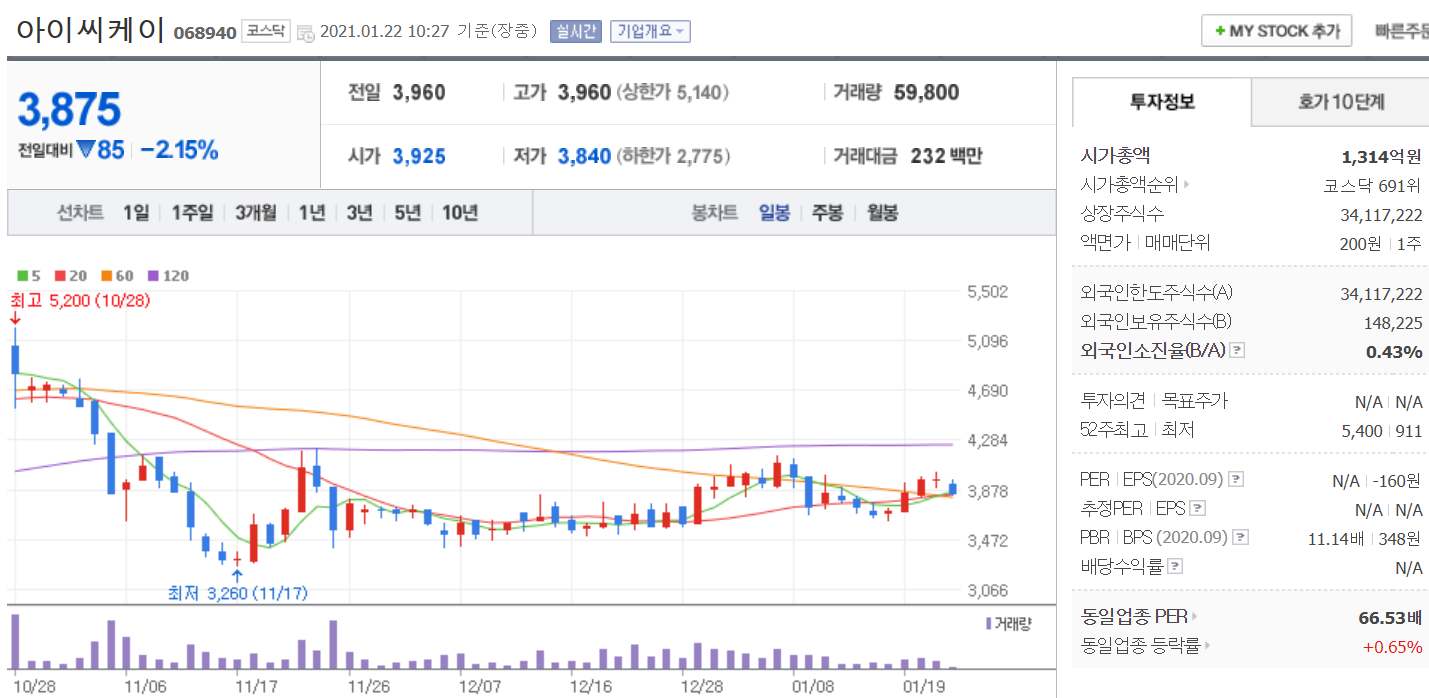Select the 투자정보 tab
1429x698 pixels.
(1162, 102)
